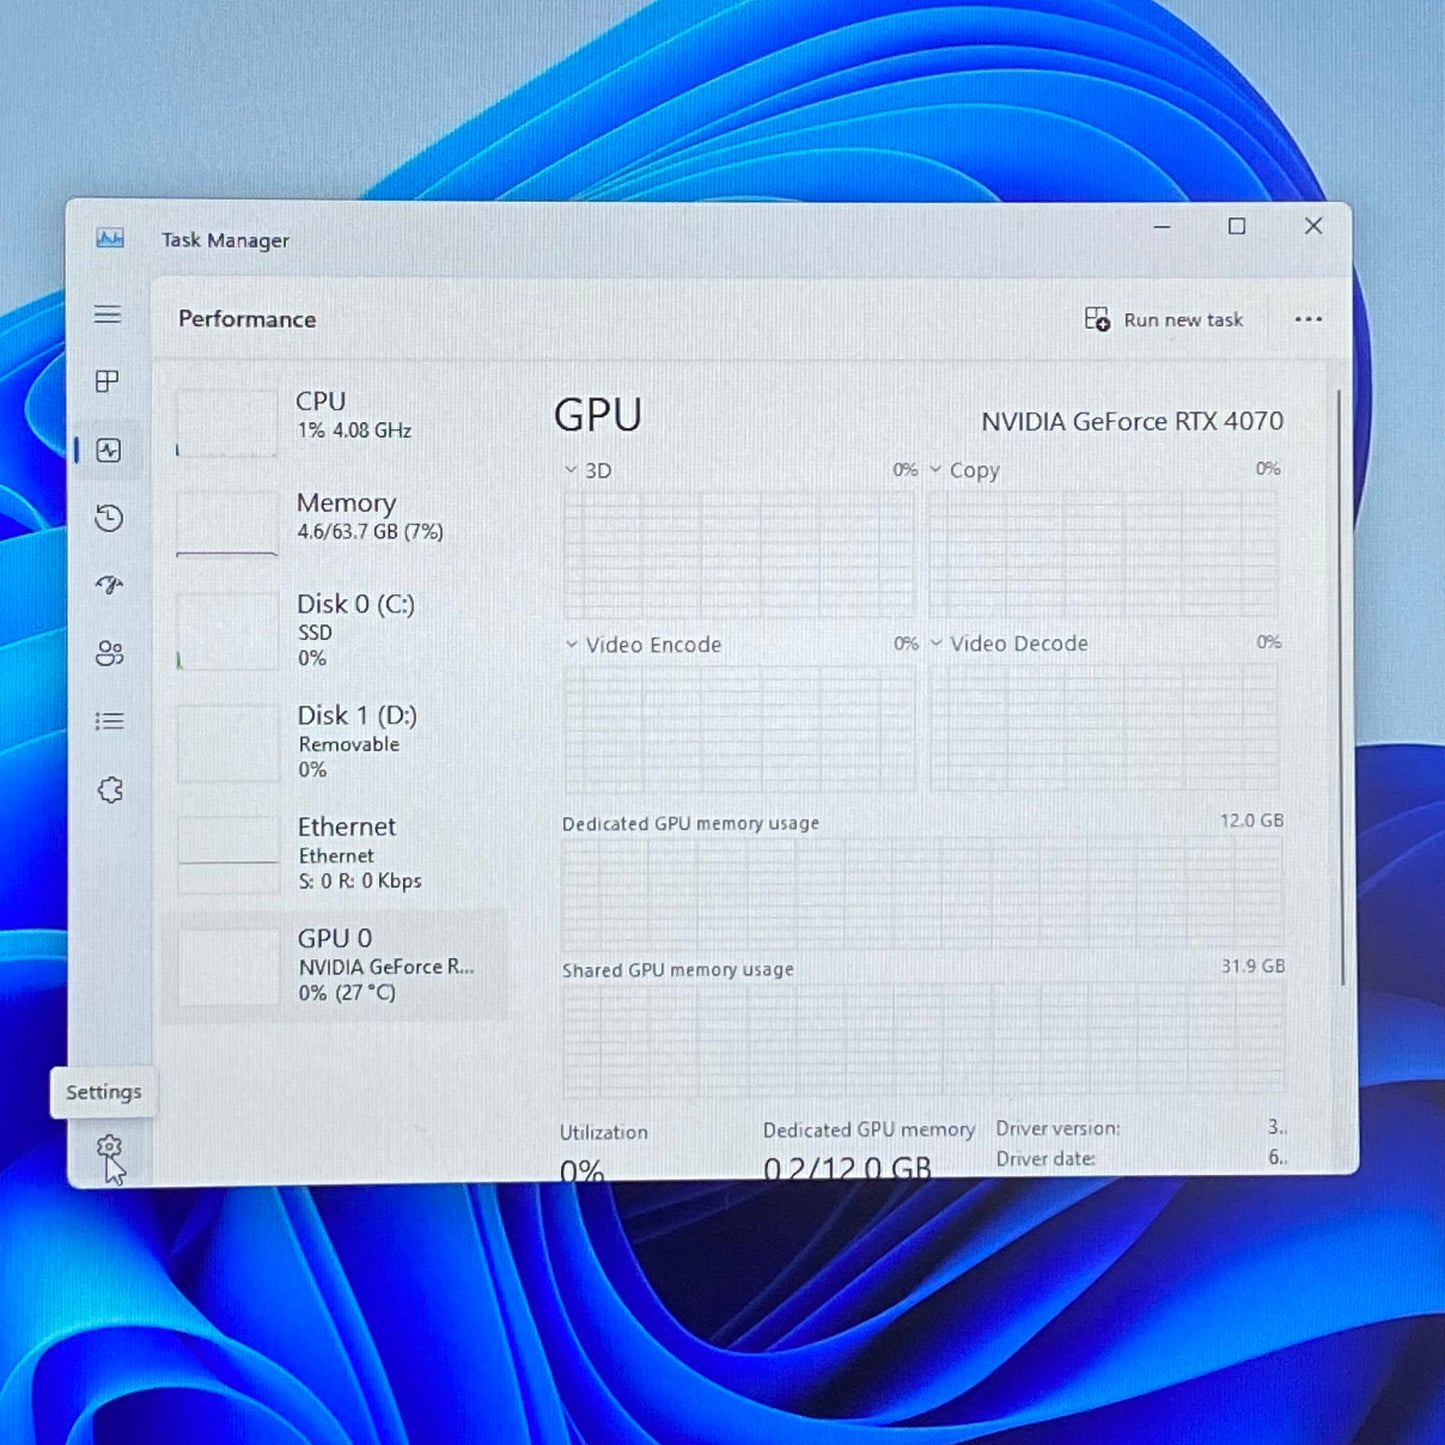
Task: Click the NVIDIA GeForce RTX 4070 text
Action: (x=1132, y=422)
